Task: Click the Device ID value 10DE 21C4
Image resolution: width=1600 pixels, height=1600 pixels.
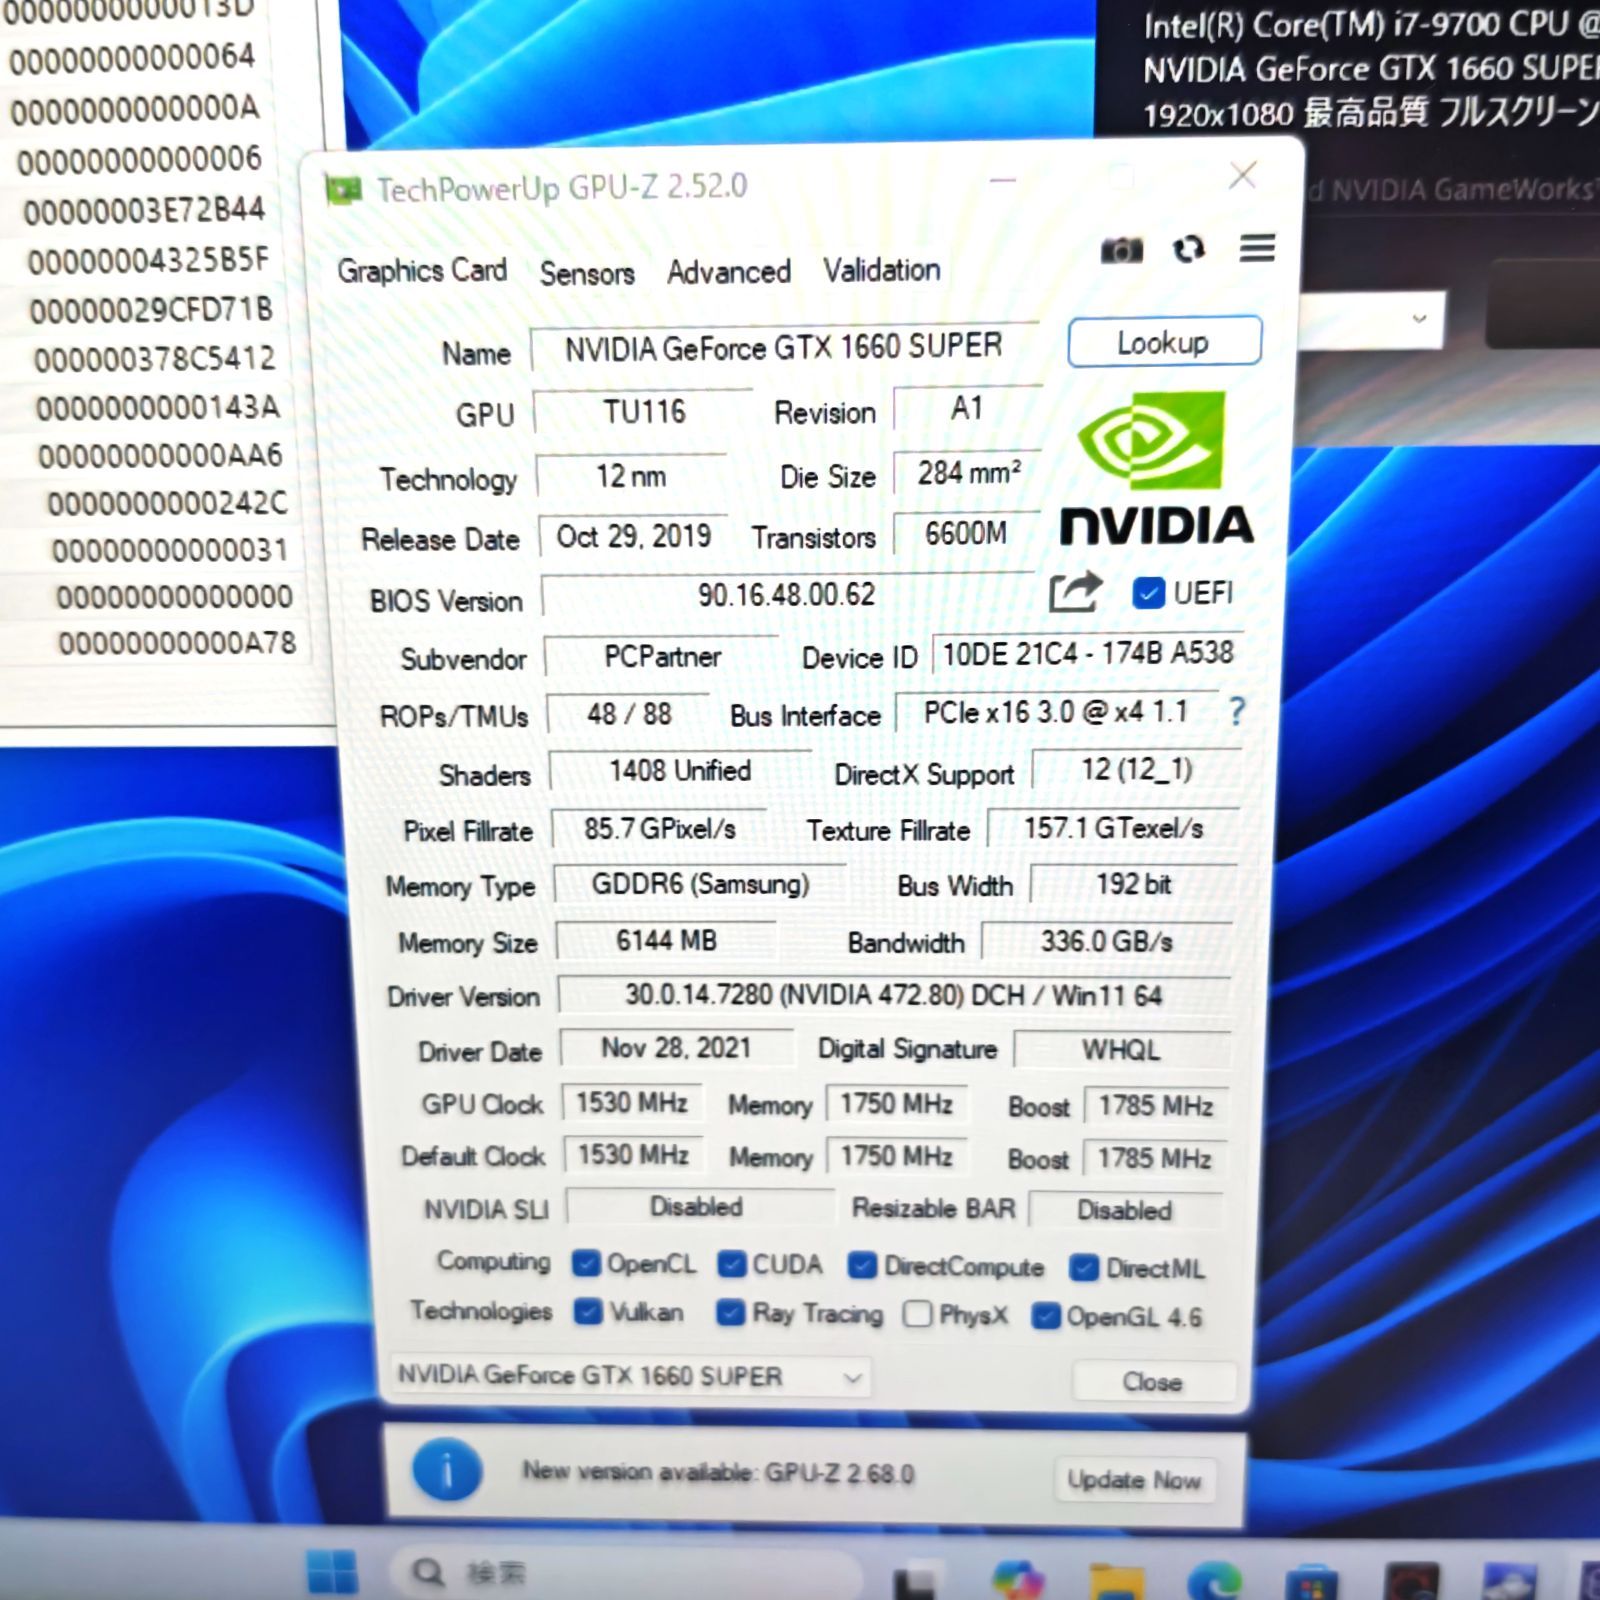Action: point(1088,654)
